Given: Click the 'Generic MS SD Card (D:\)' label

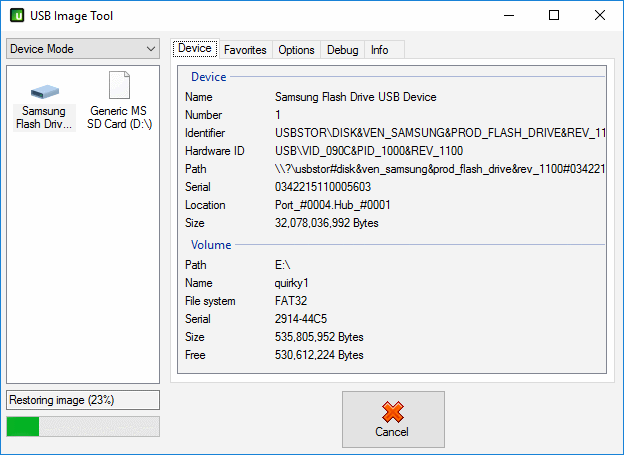Looking at the screenshot, I should point(119,117).
